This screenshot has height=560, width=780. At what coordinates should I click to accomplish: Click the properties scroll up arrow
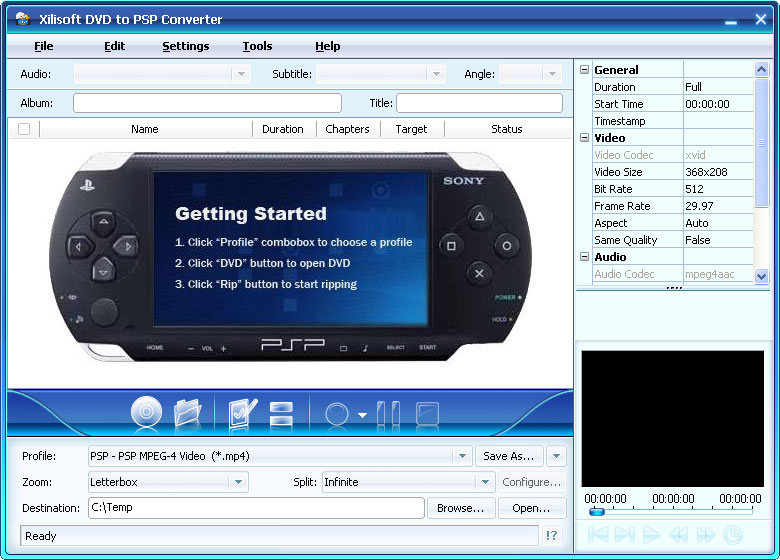coord(762,70)
